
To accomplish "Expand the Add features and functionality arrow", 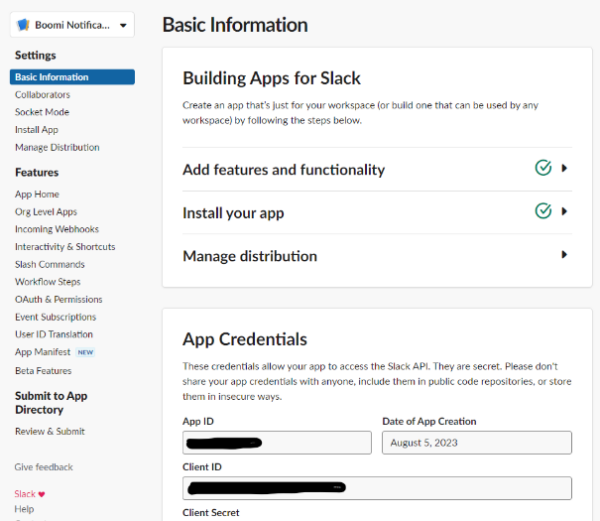I will (x=564, y=168).
